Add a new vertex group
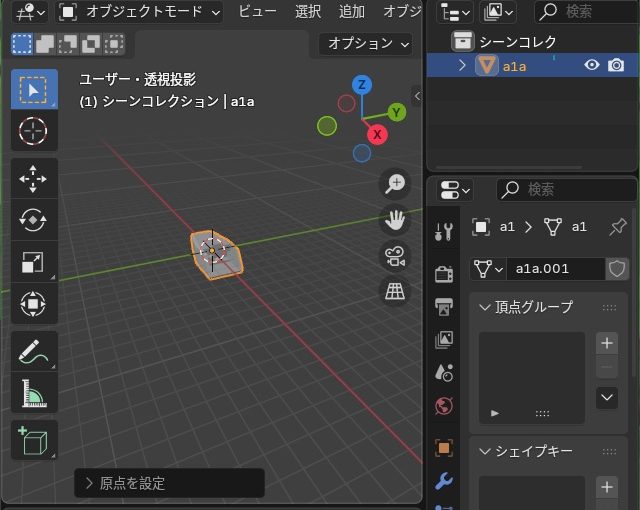 click(x=607, y=343)
